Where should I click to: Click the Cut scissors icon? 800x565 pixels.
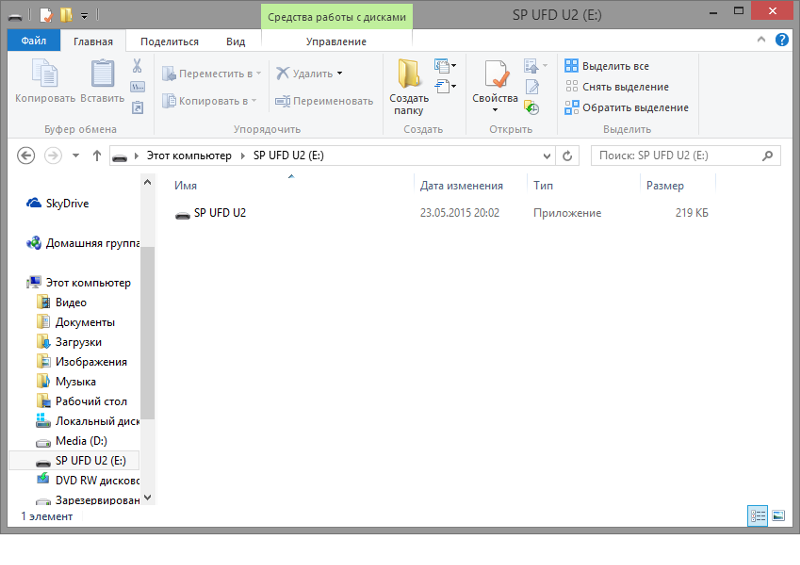(137, 66)
